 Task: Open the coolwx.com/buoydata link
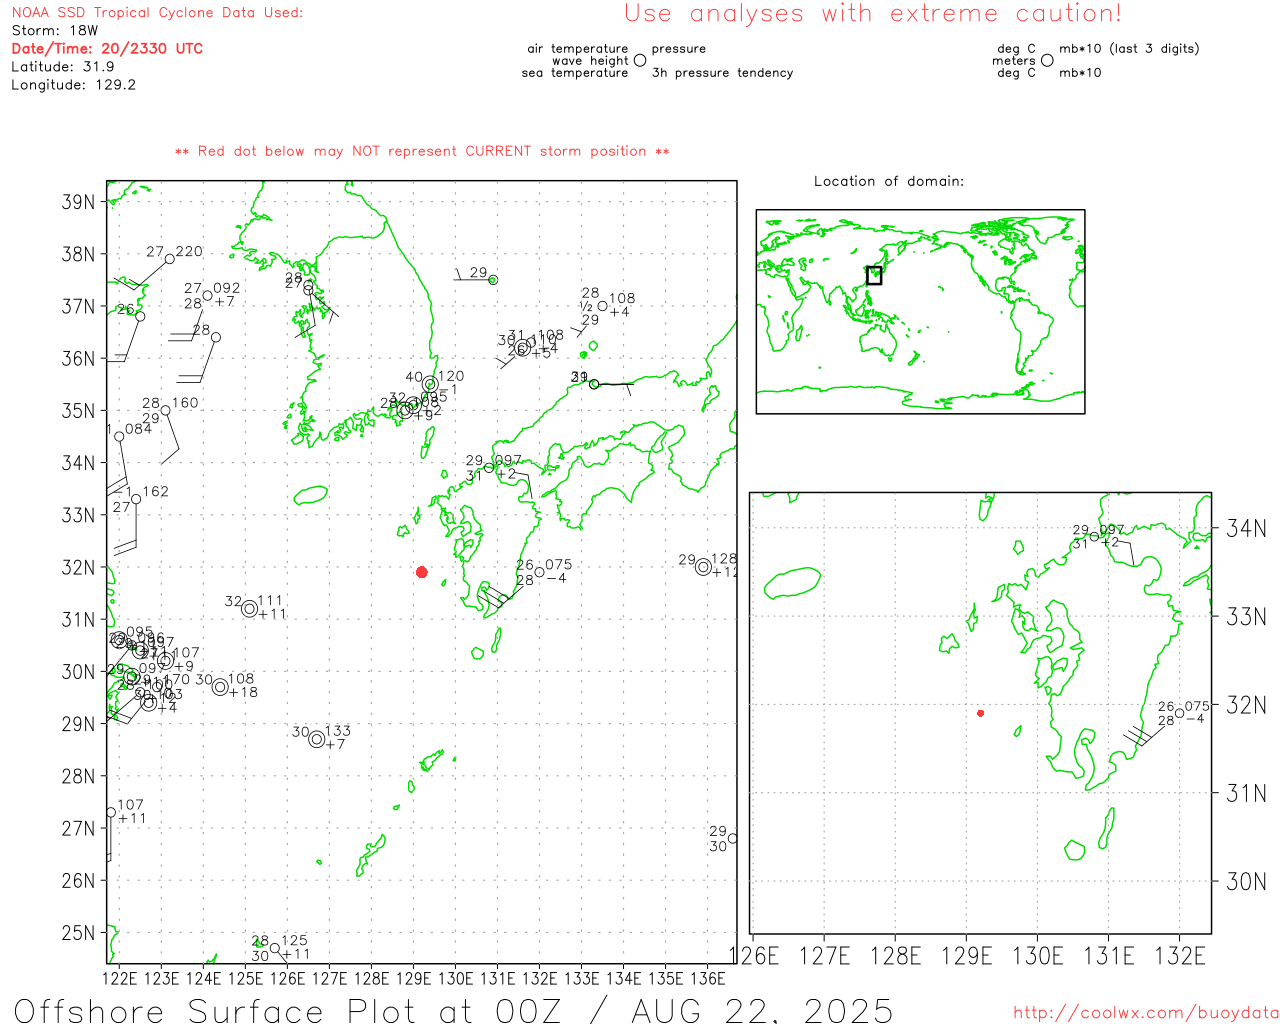pos(1146,1013)
